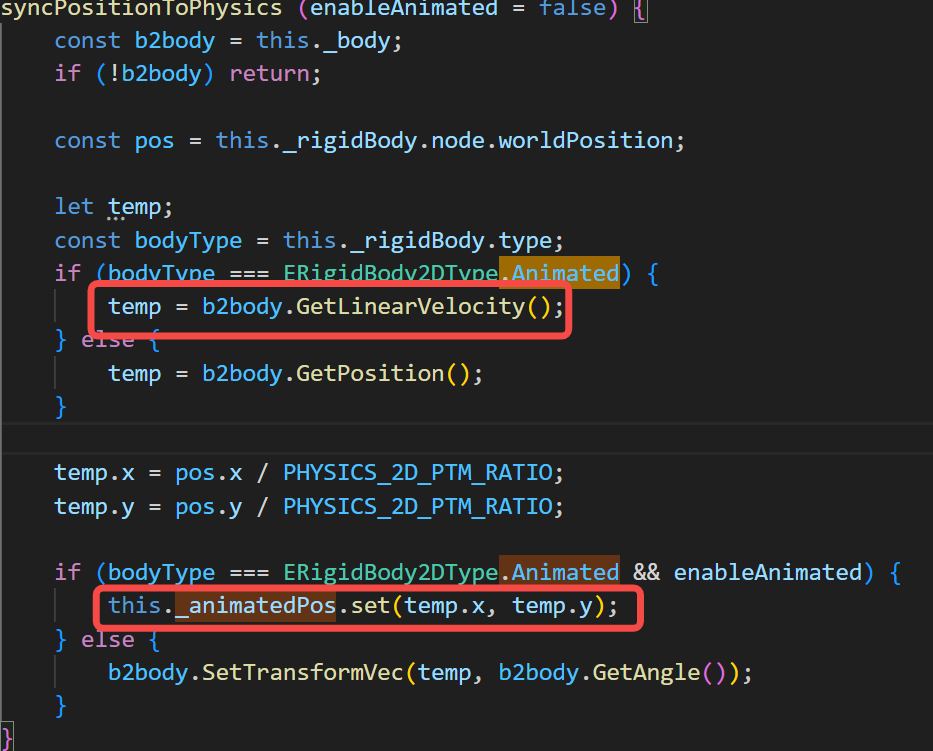Click '!b2body' in the if condition

(x=155, y=74)
